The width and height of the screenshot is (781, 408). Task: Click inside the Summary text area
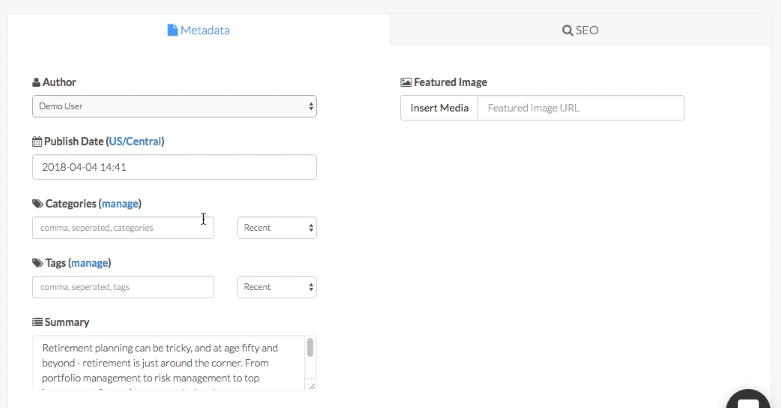click(x=168, y=363)
